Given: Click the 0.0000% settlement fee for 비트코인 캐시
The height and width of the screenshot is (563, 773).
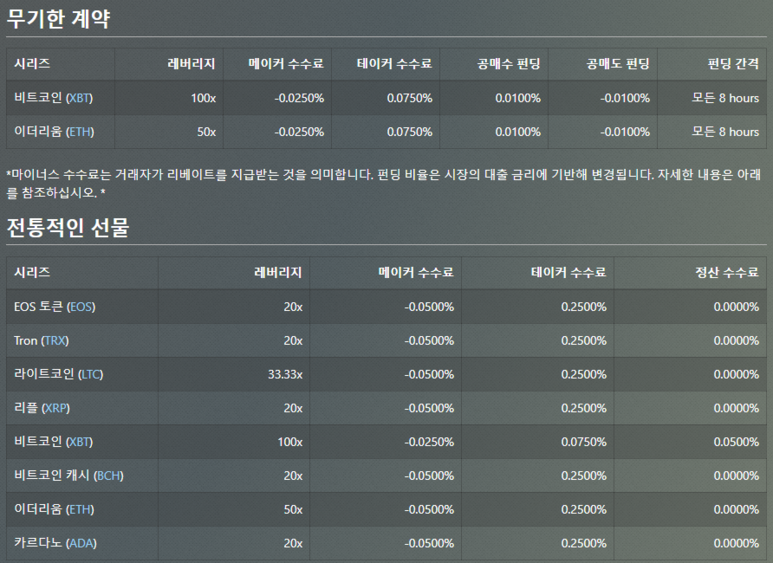Looking at the screenshot, I should [736, 476].
